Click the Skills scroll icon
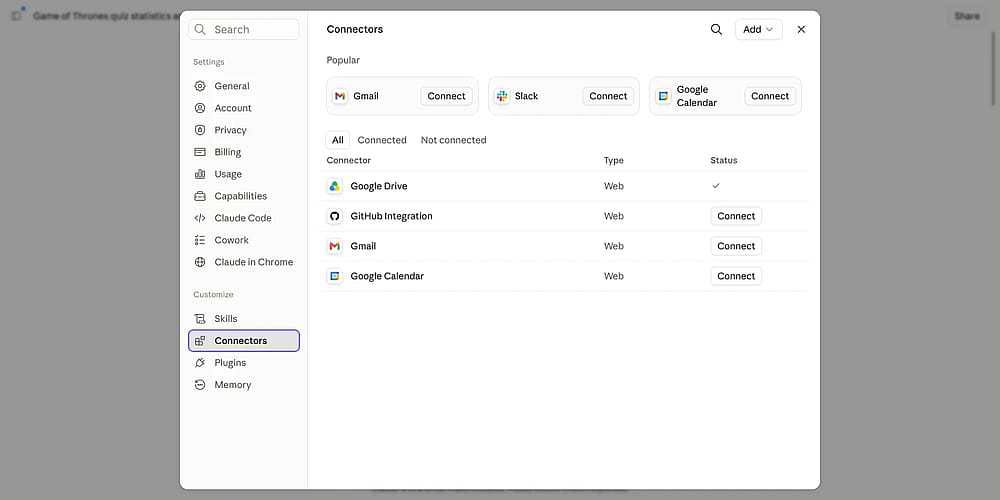Image resolution: width=1000 pixels, height=500 pixels. pyautogui.click(x=200, y=319)
